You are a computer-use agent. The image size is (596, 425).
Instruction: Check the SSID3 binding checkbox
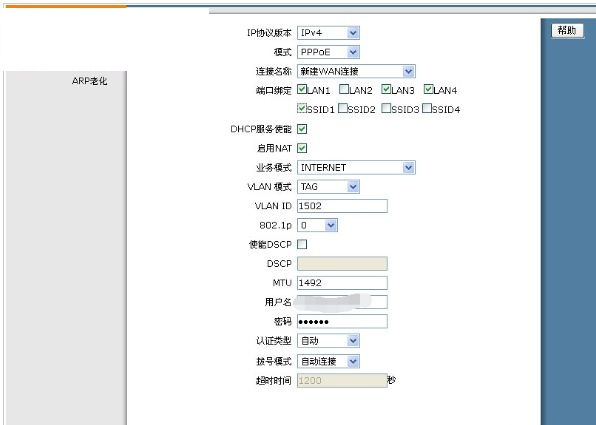point(386,108)
